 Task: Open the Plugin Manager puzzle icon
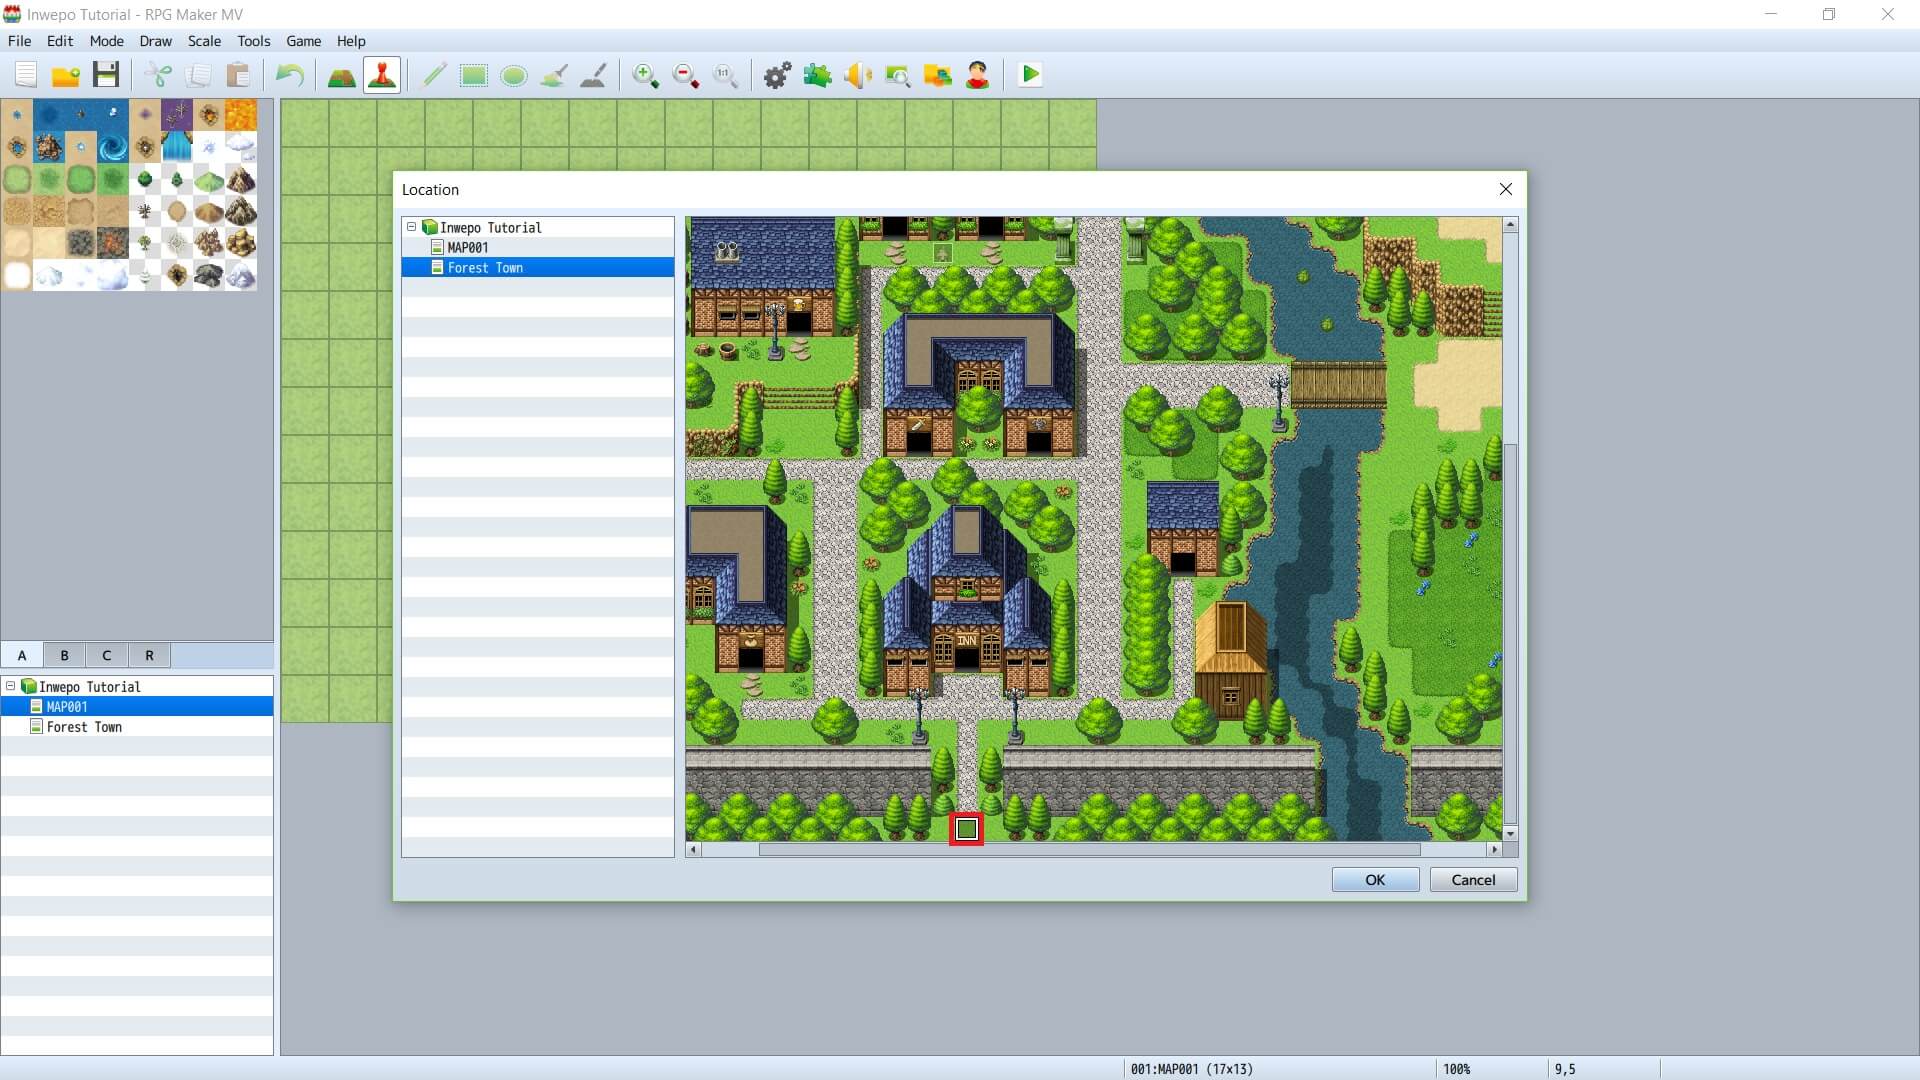coord(817,75)
